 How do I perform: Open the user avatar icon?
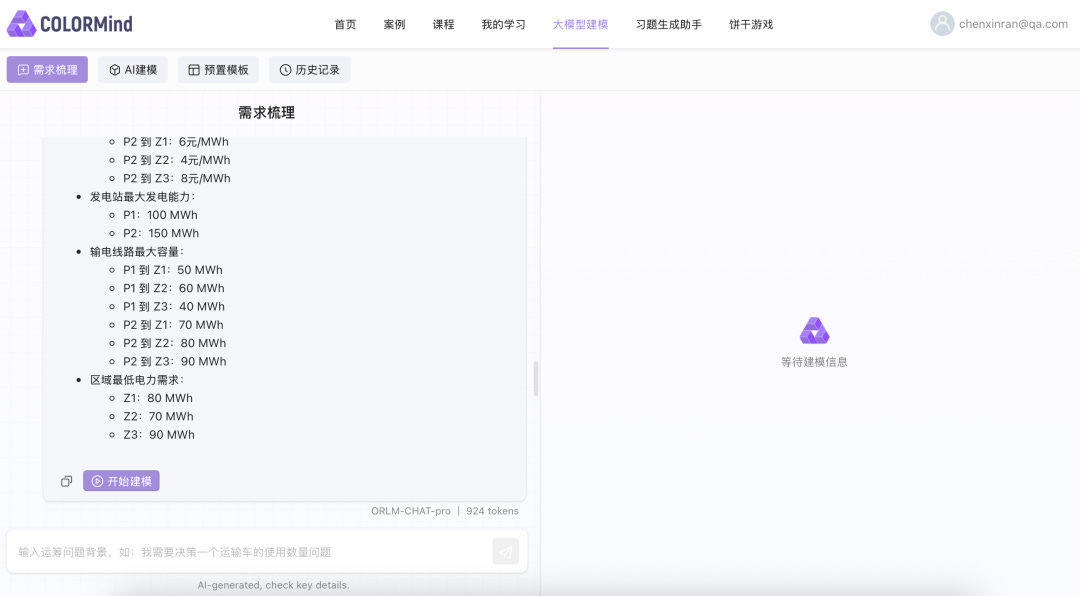tap(942, 24)
